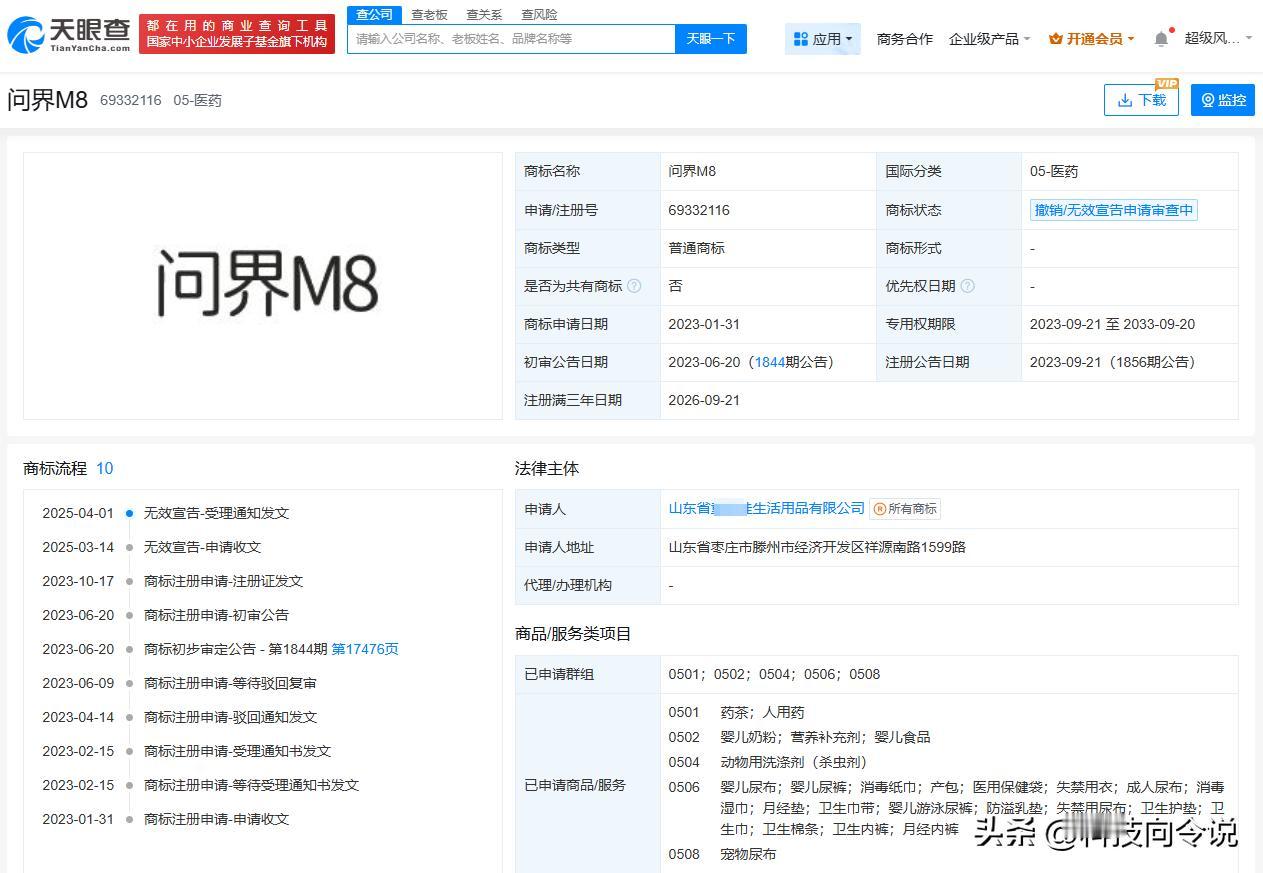Expand the 开通会员 membership dropdown

point(1091,39)
